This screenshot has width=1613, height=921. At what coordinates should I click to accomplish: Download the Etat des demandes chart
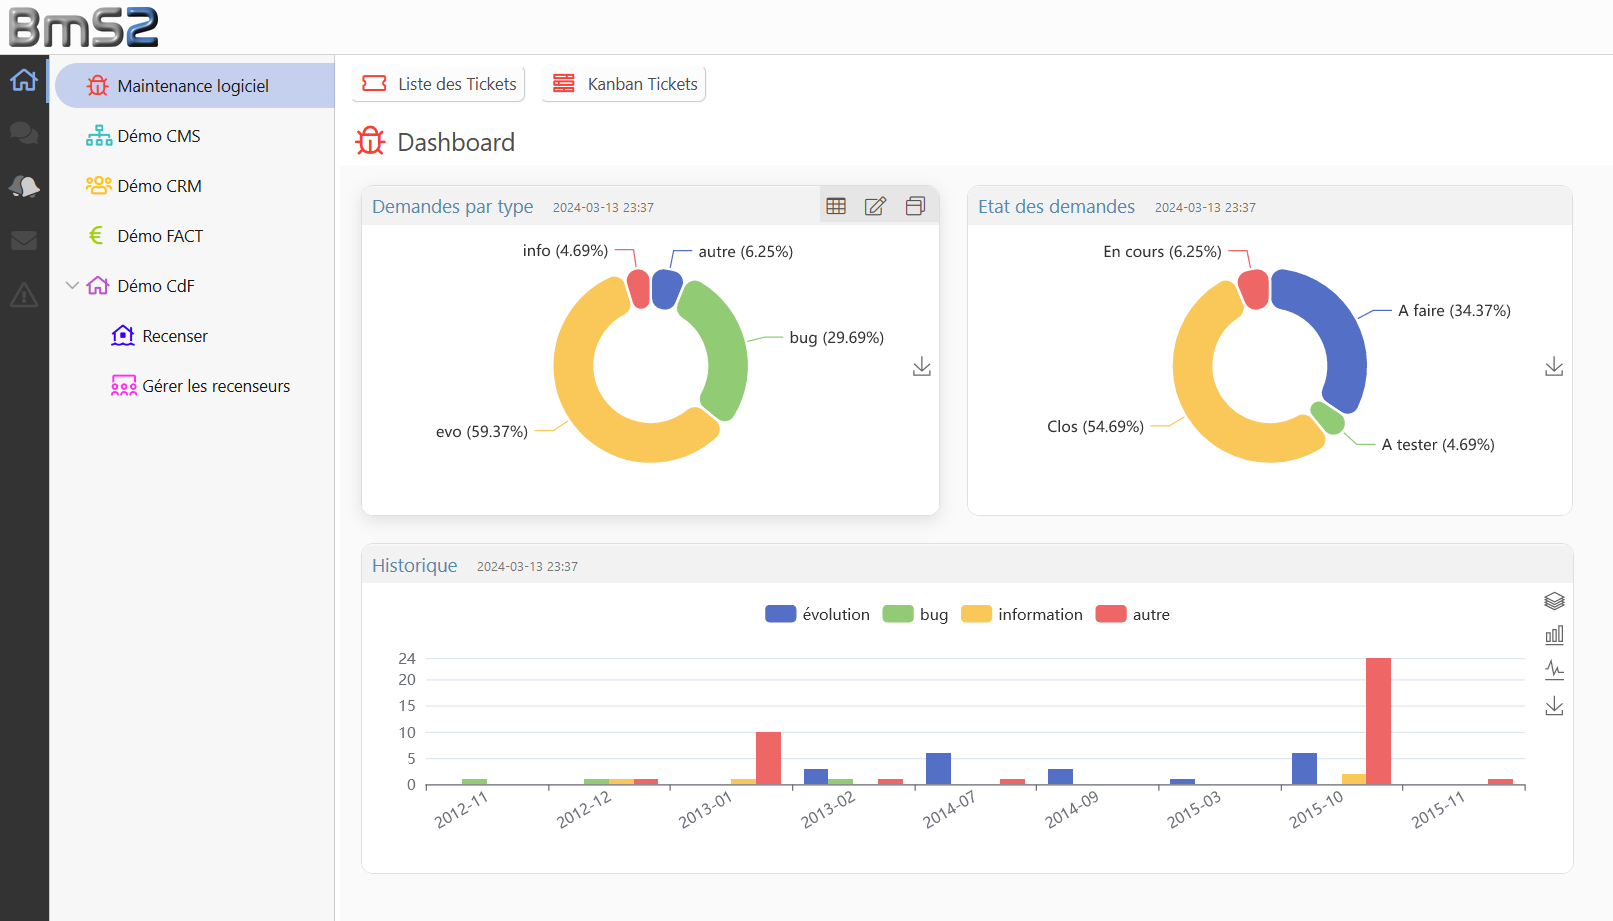(x=1553, y=367)
